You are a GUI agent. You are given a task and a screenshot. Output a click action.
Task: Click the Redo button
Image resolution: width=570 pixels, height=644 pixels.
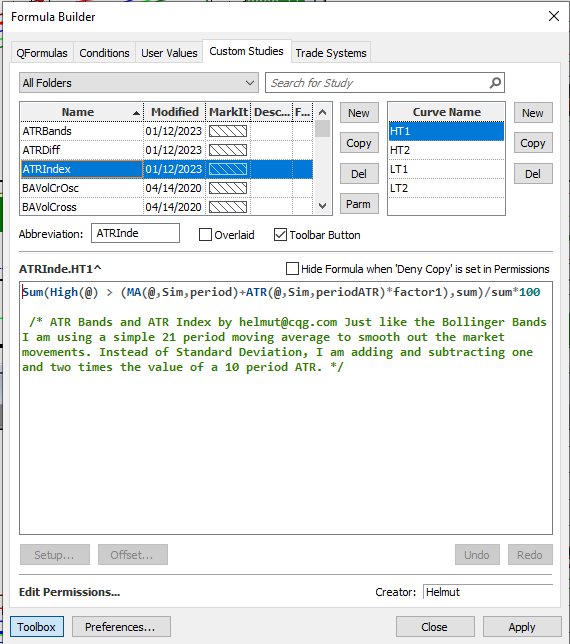click(530, 555)
